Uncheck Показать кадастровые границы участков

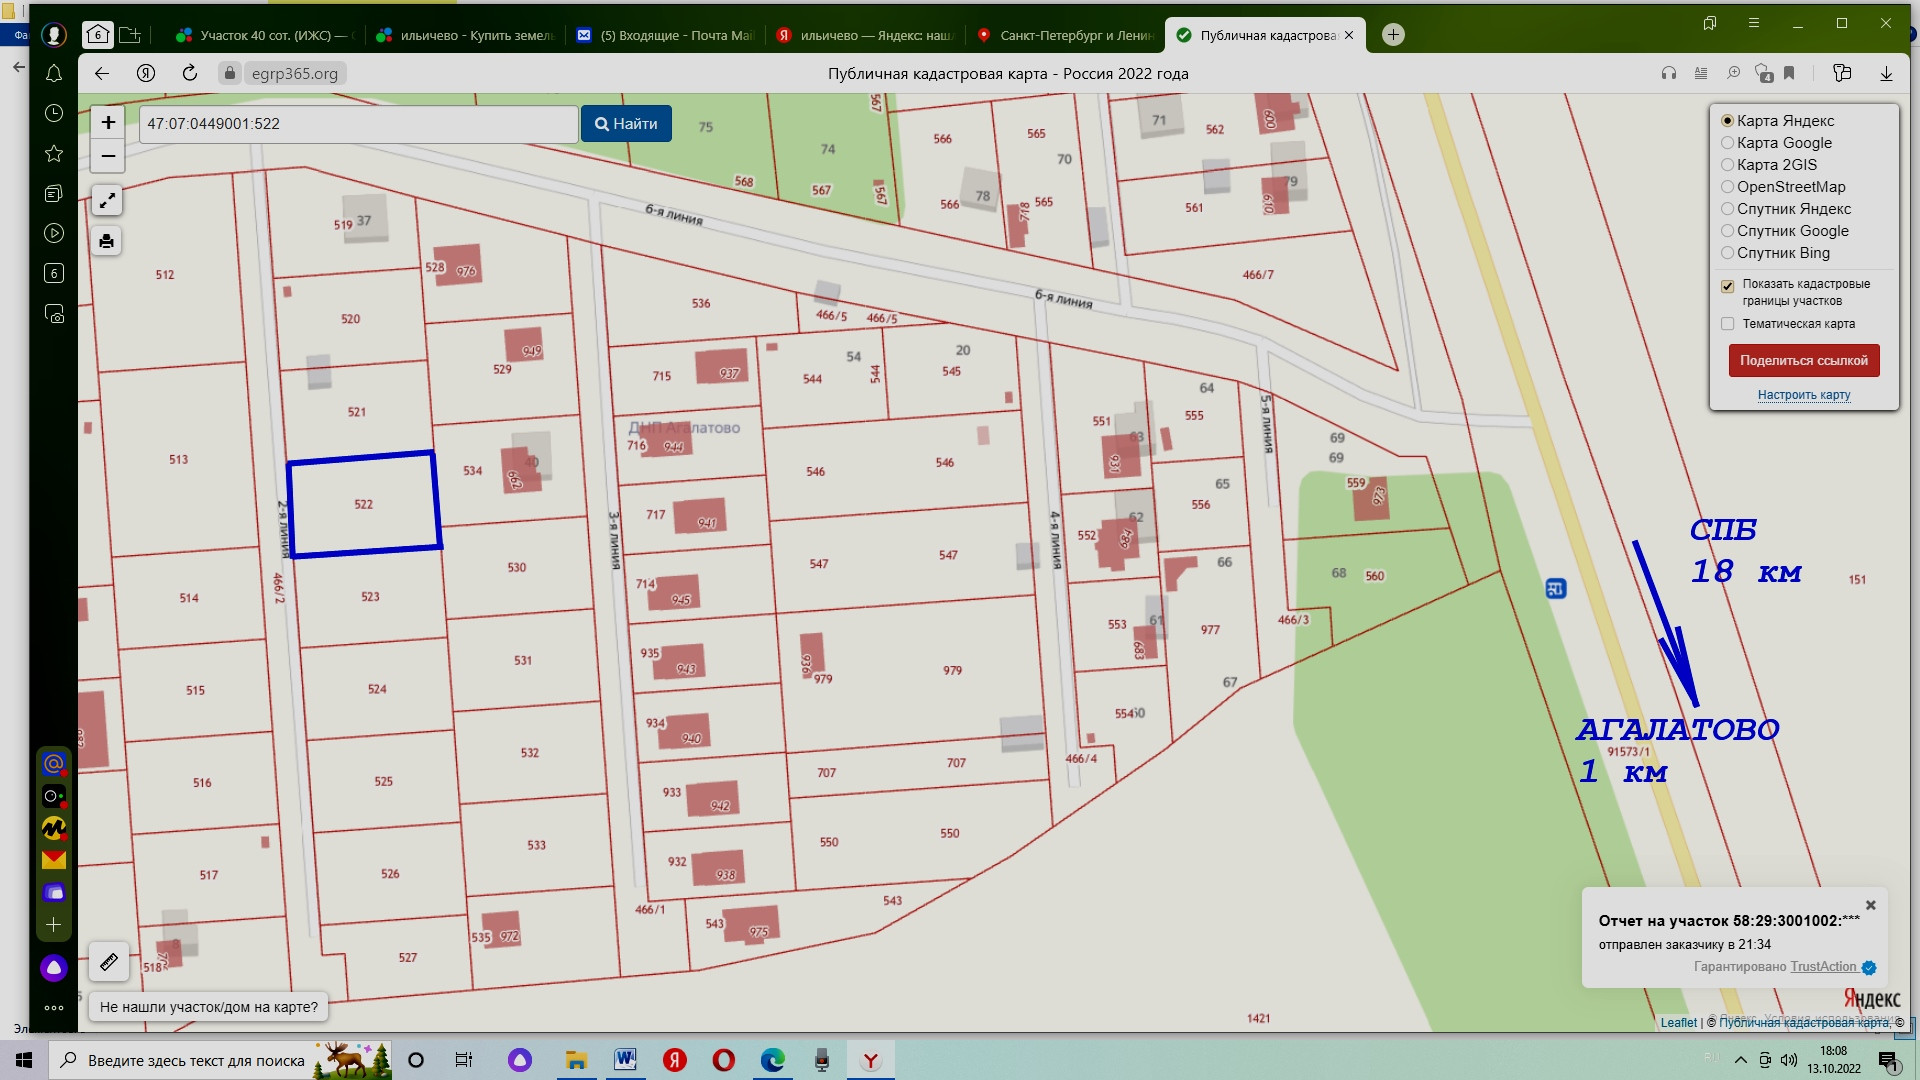[x=1727, y=286]
